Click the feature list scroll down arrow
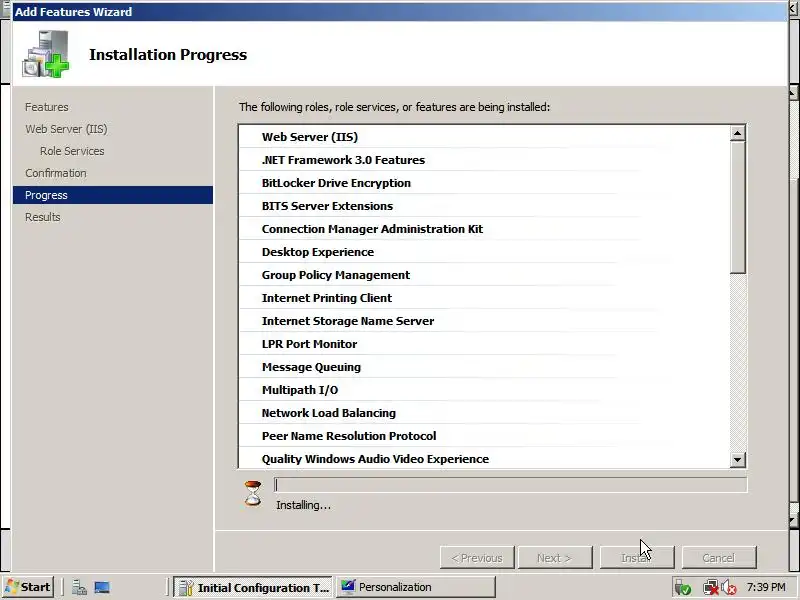Image resolution: width=800 pixels, height=600 pixels. point(737,459)
